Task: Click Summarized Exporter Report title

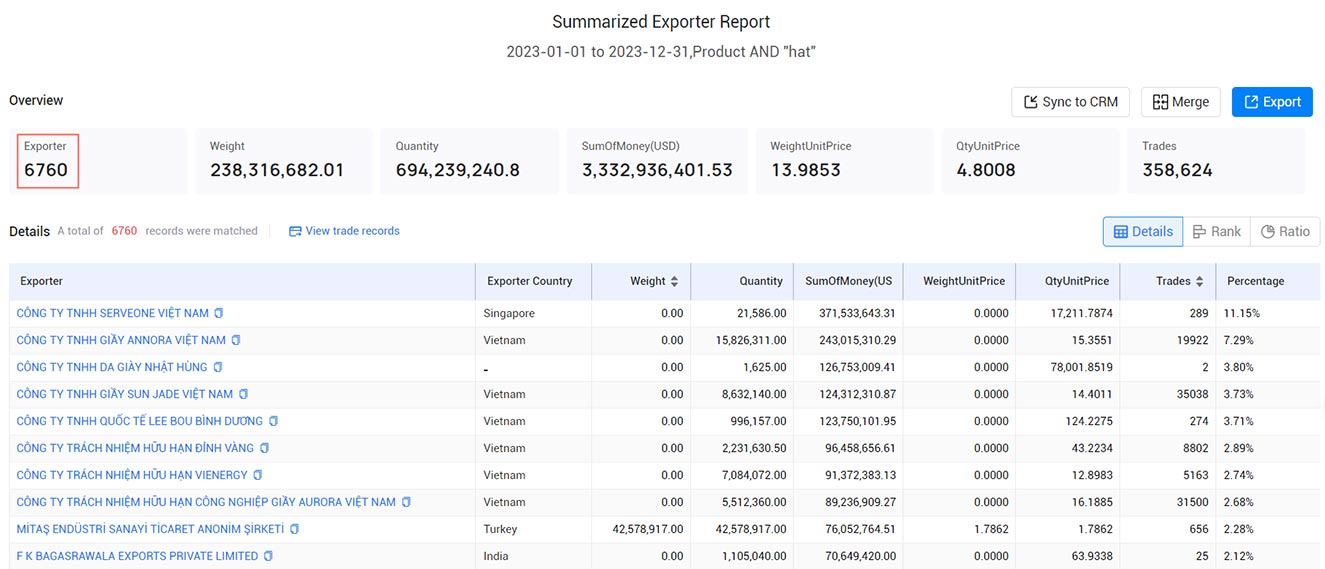Action: click(x=661, y=21)
